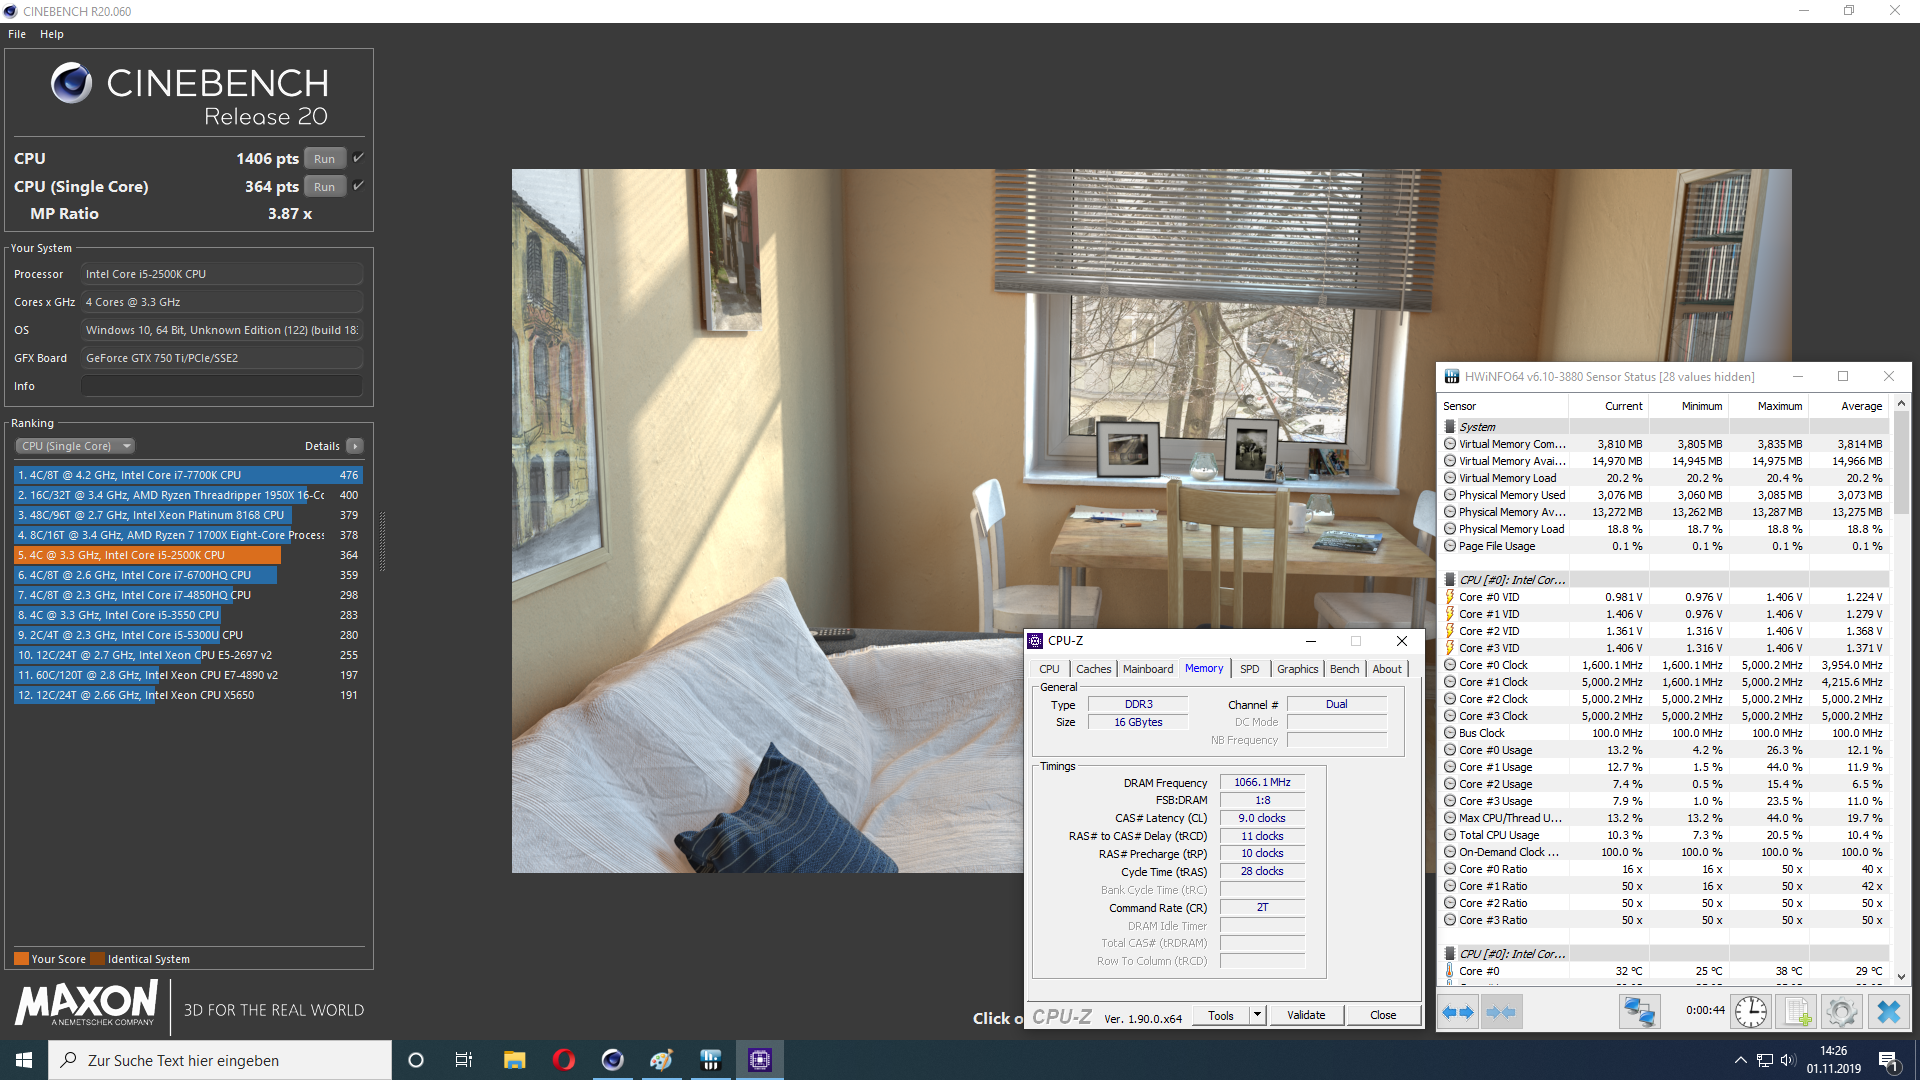Viewport: 1920px width, 1080px height.
Task: Switch to the SPD tab in CPU-Z
Action: coord(1249,669)
